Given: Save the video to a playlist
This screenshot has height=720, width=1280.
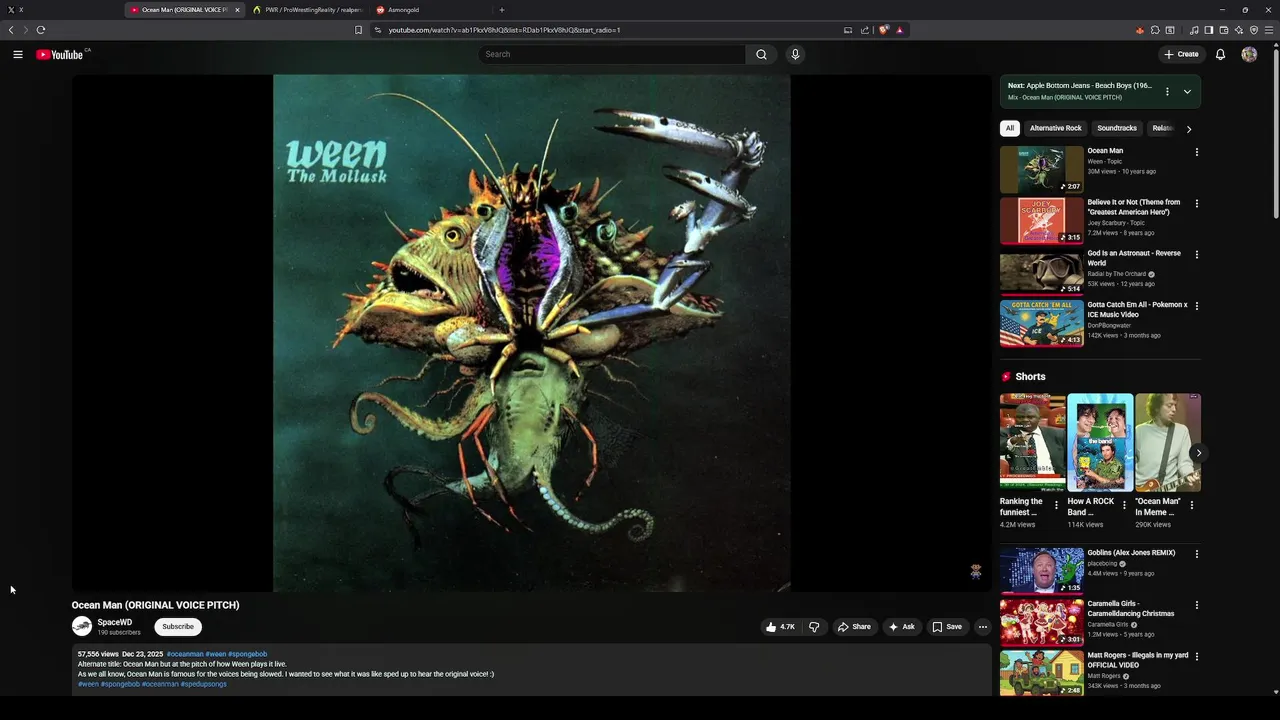Looking at the screenshot, I should [947, 627].
